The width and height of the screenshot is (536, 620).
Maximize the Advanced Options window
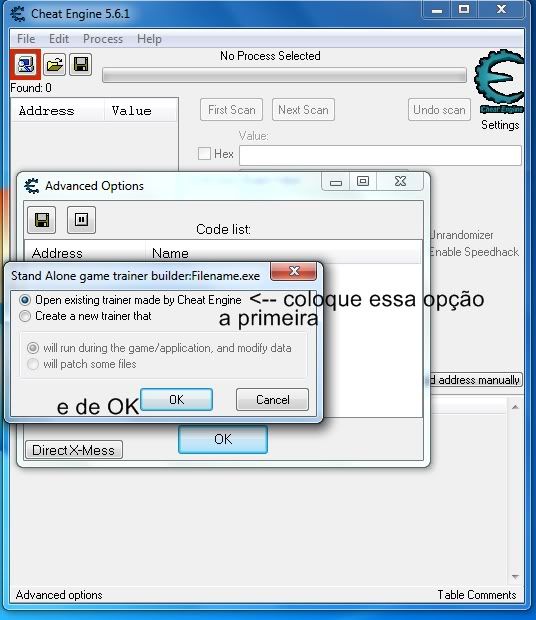[x=363, y=181]
